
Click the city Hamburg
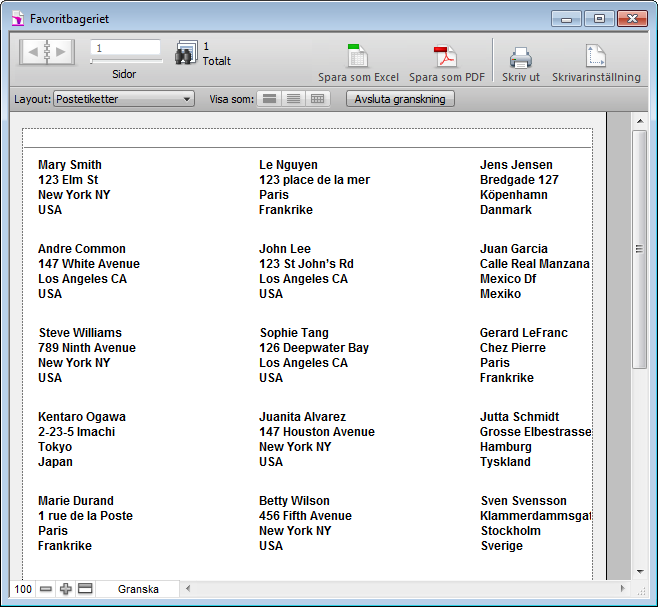[506, 447]
